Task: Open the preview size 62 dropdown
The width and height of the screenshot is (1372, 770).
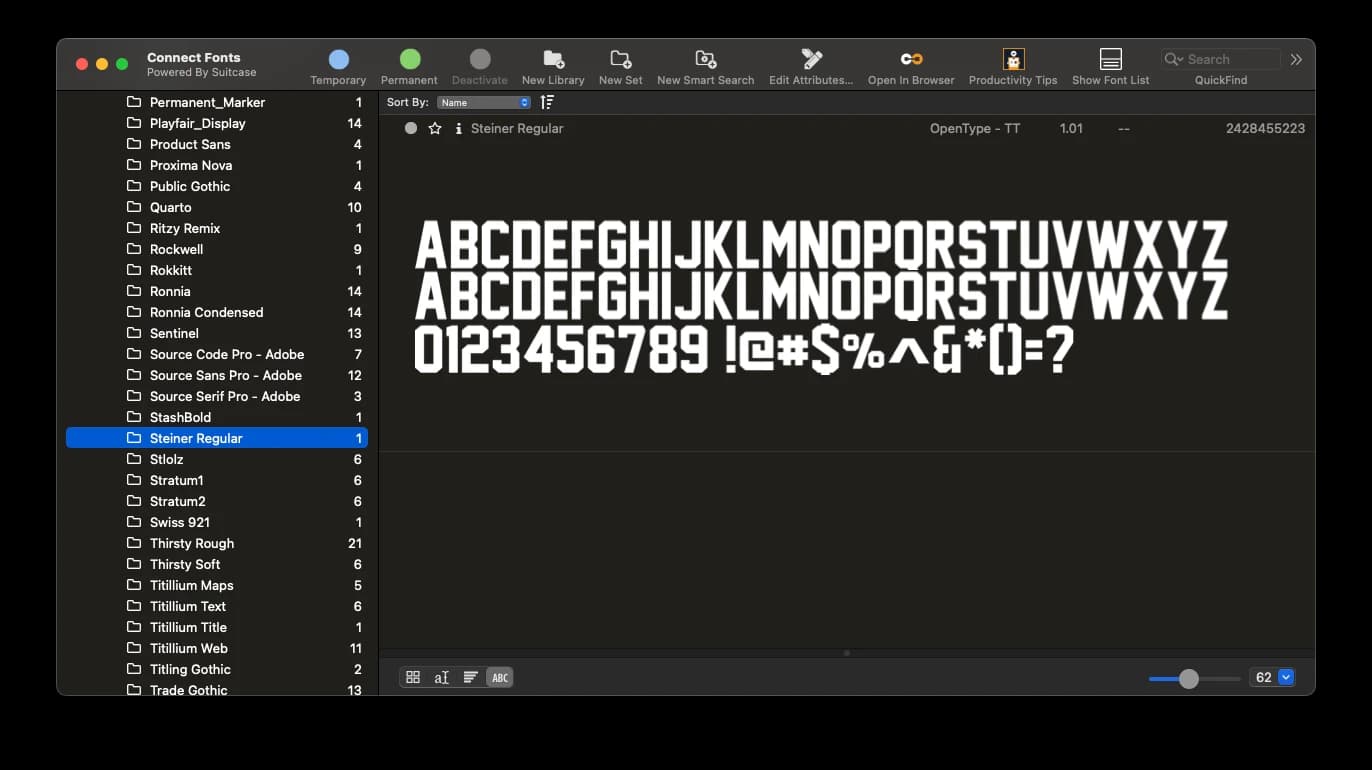Action: (1286, 678)
